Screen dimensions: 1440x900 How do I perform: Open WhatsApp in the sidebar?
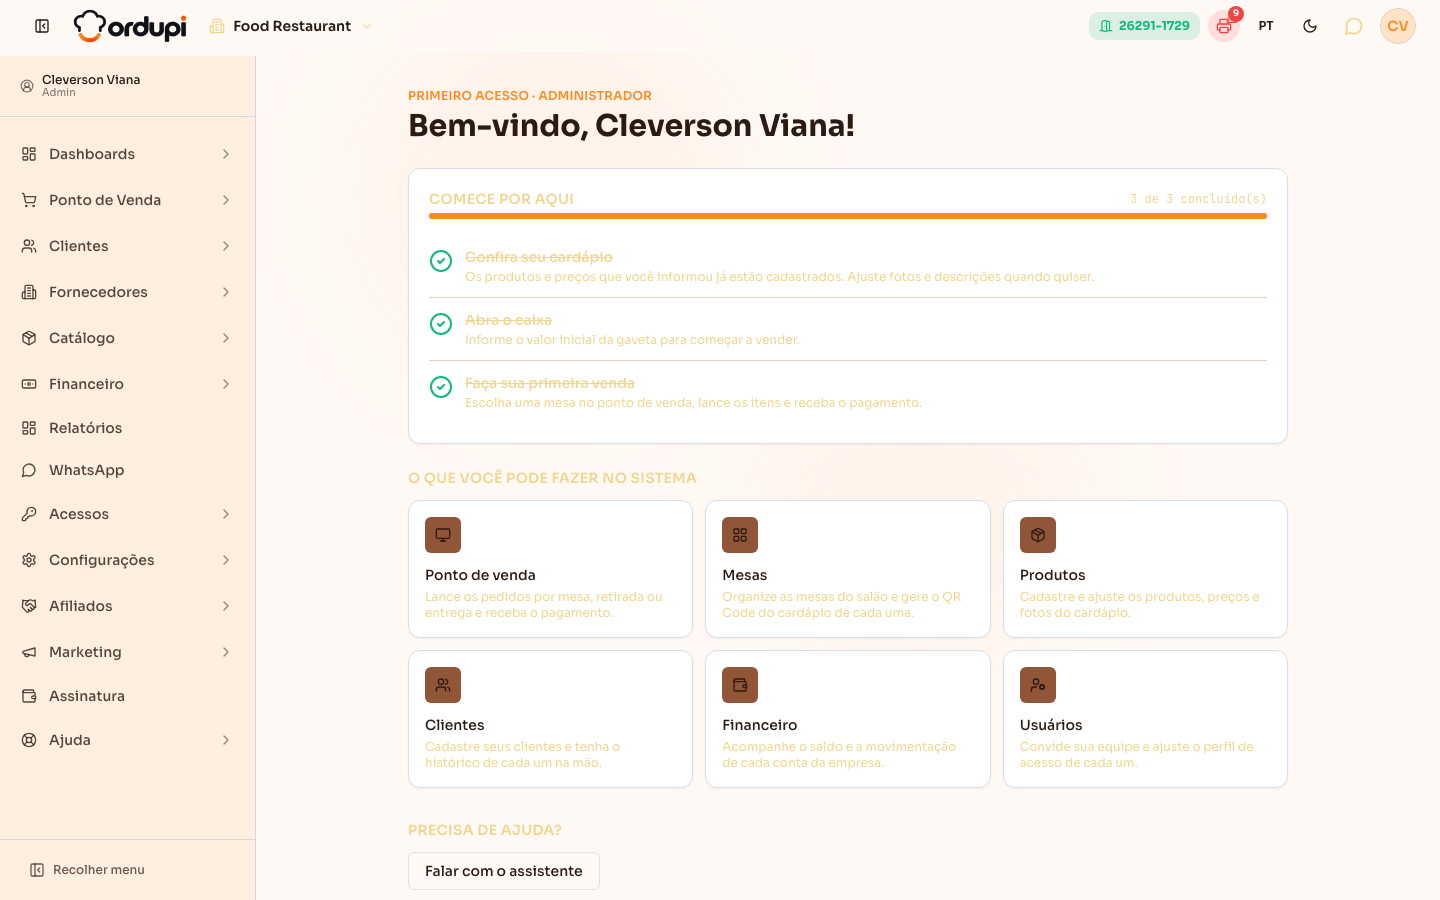[x=127, y=470]
